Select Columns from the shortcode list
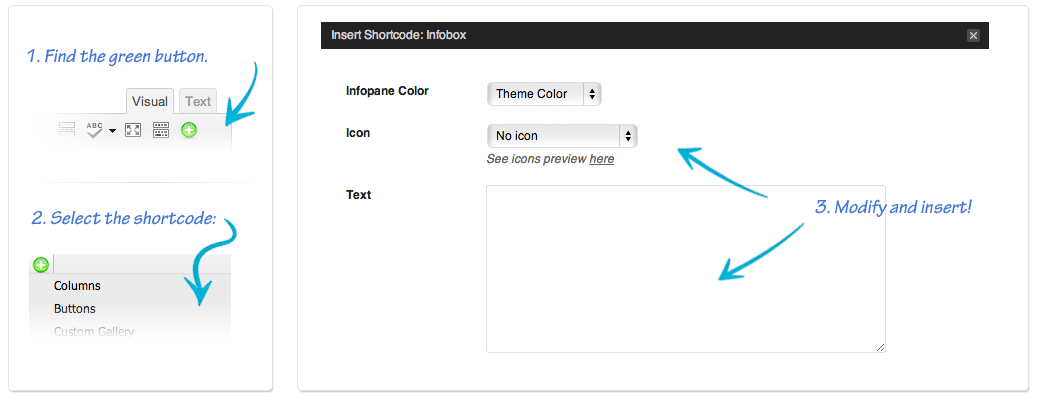The width and height of the screenshot is (1039, 401). tap(78, 286)
